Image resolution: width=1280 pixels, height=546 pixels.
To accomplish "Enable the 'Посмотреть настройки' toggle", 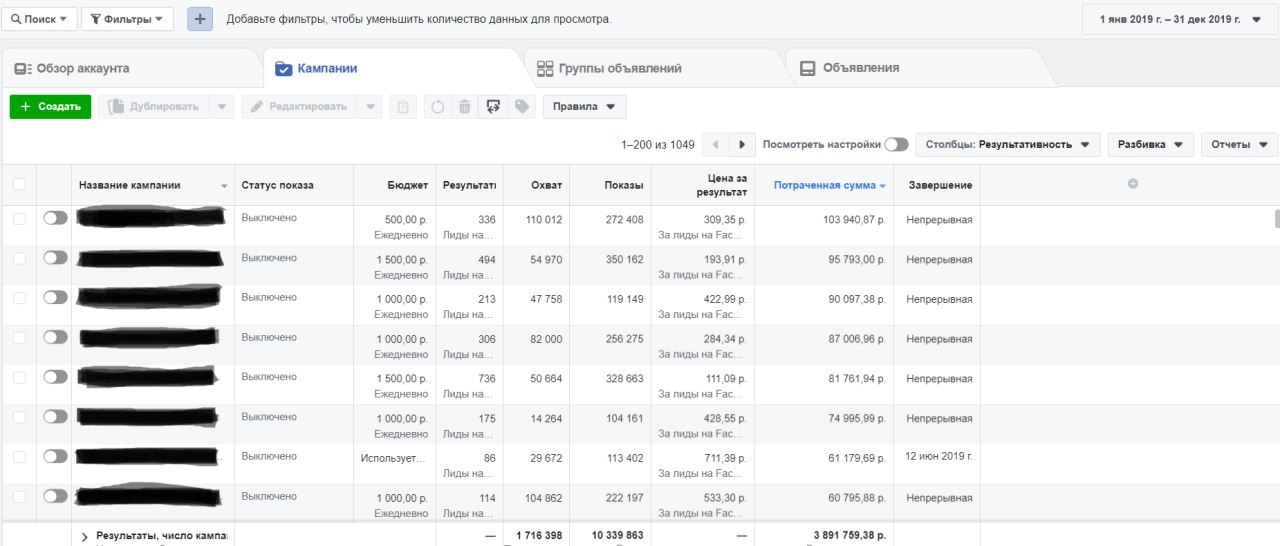I will pyautogui.click(x=896, y=145).
